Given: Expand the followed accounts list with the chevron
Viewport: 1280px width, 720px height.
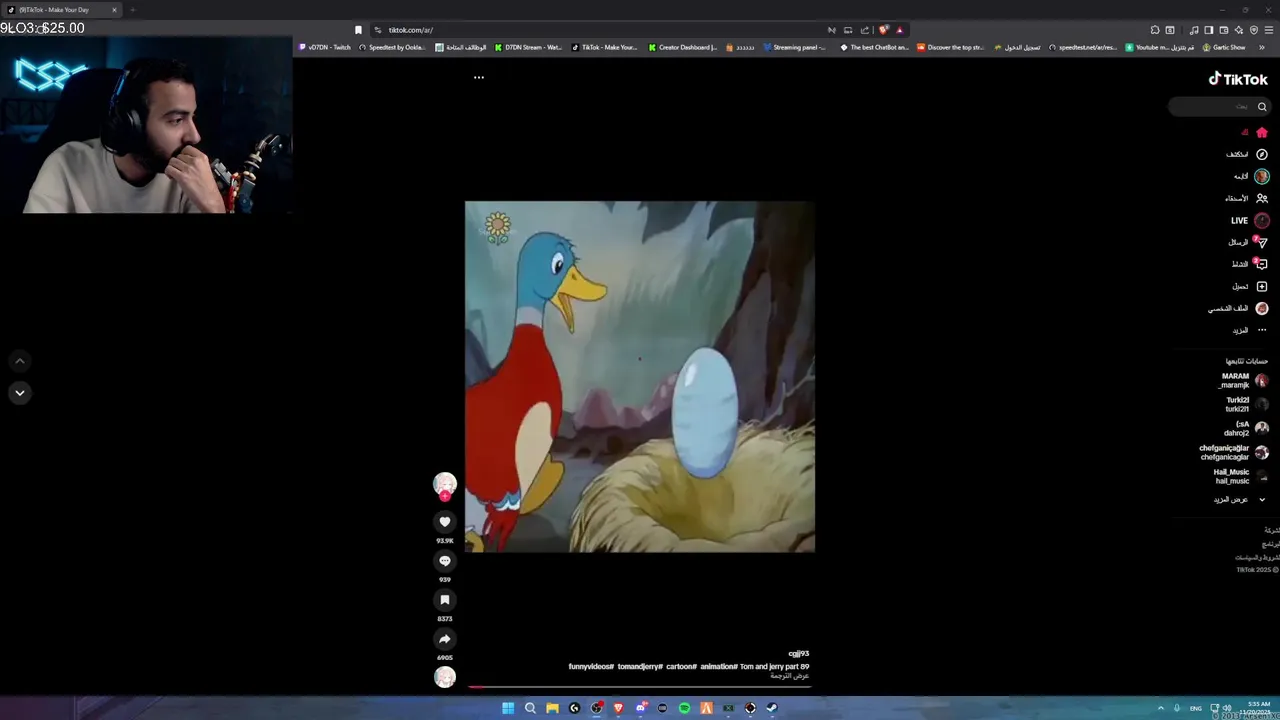Looking at the screenshot, I should (x=1262, y=499).
